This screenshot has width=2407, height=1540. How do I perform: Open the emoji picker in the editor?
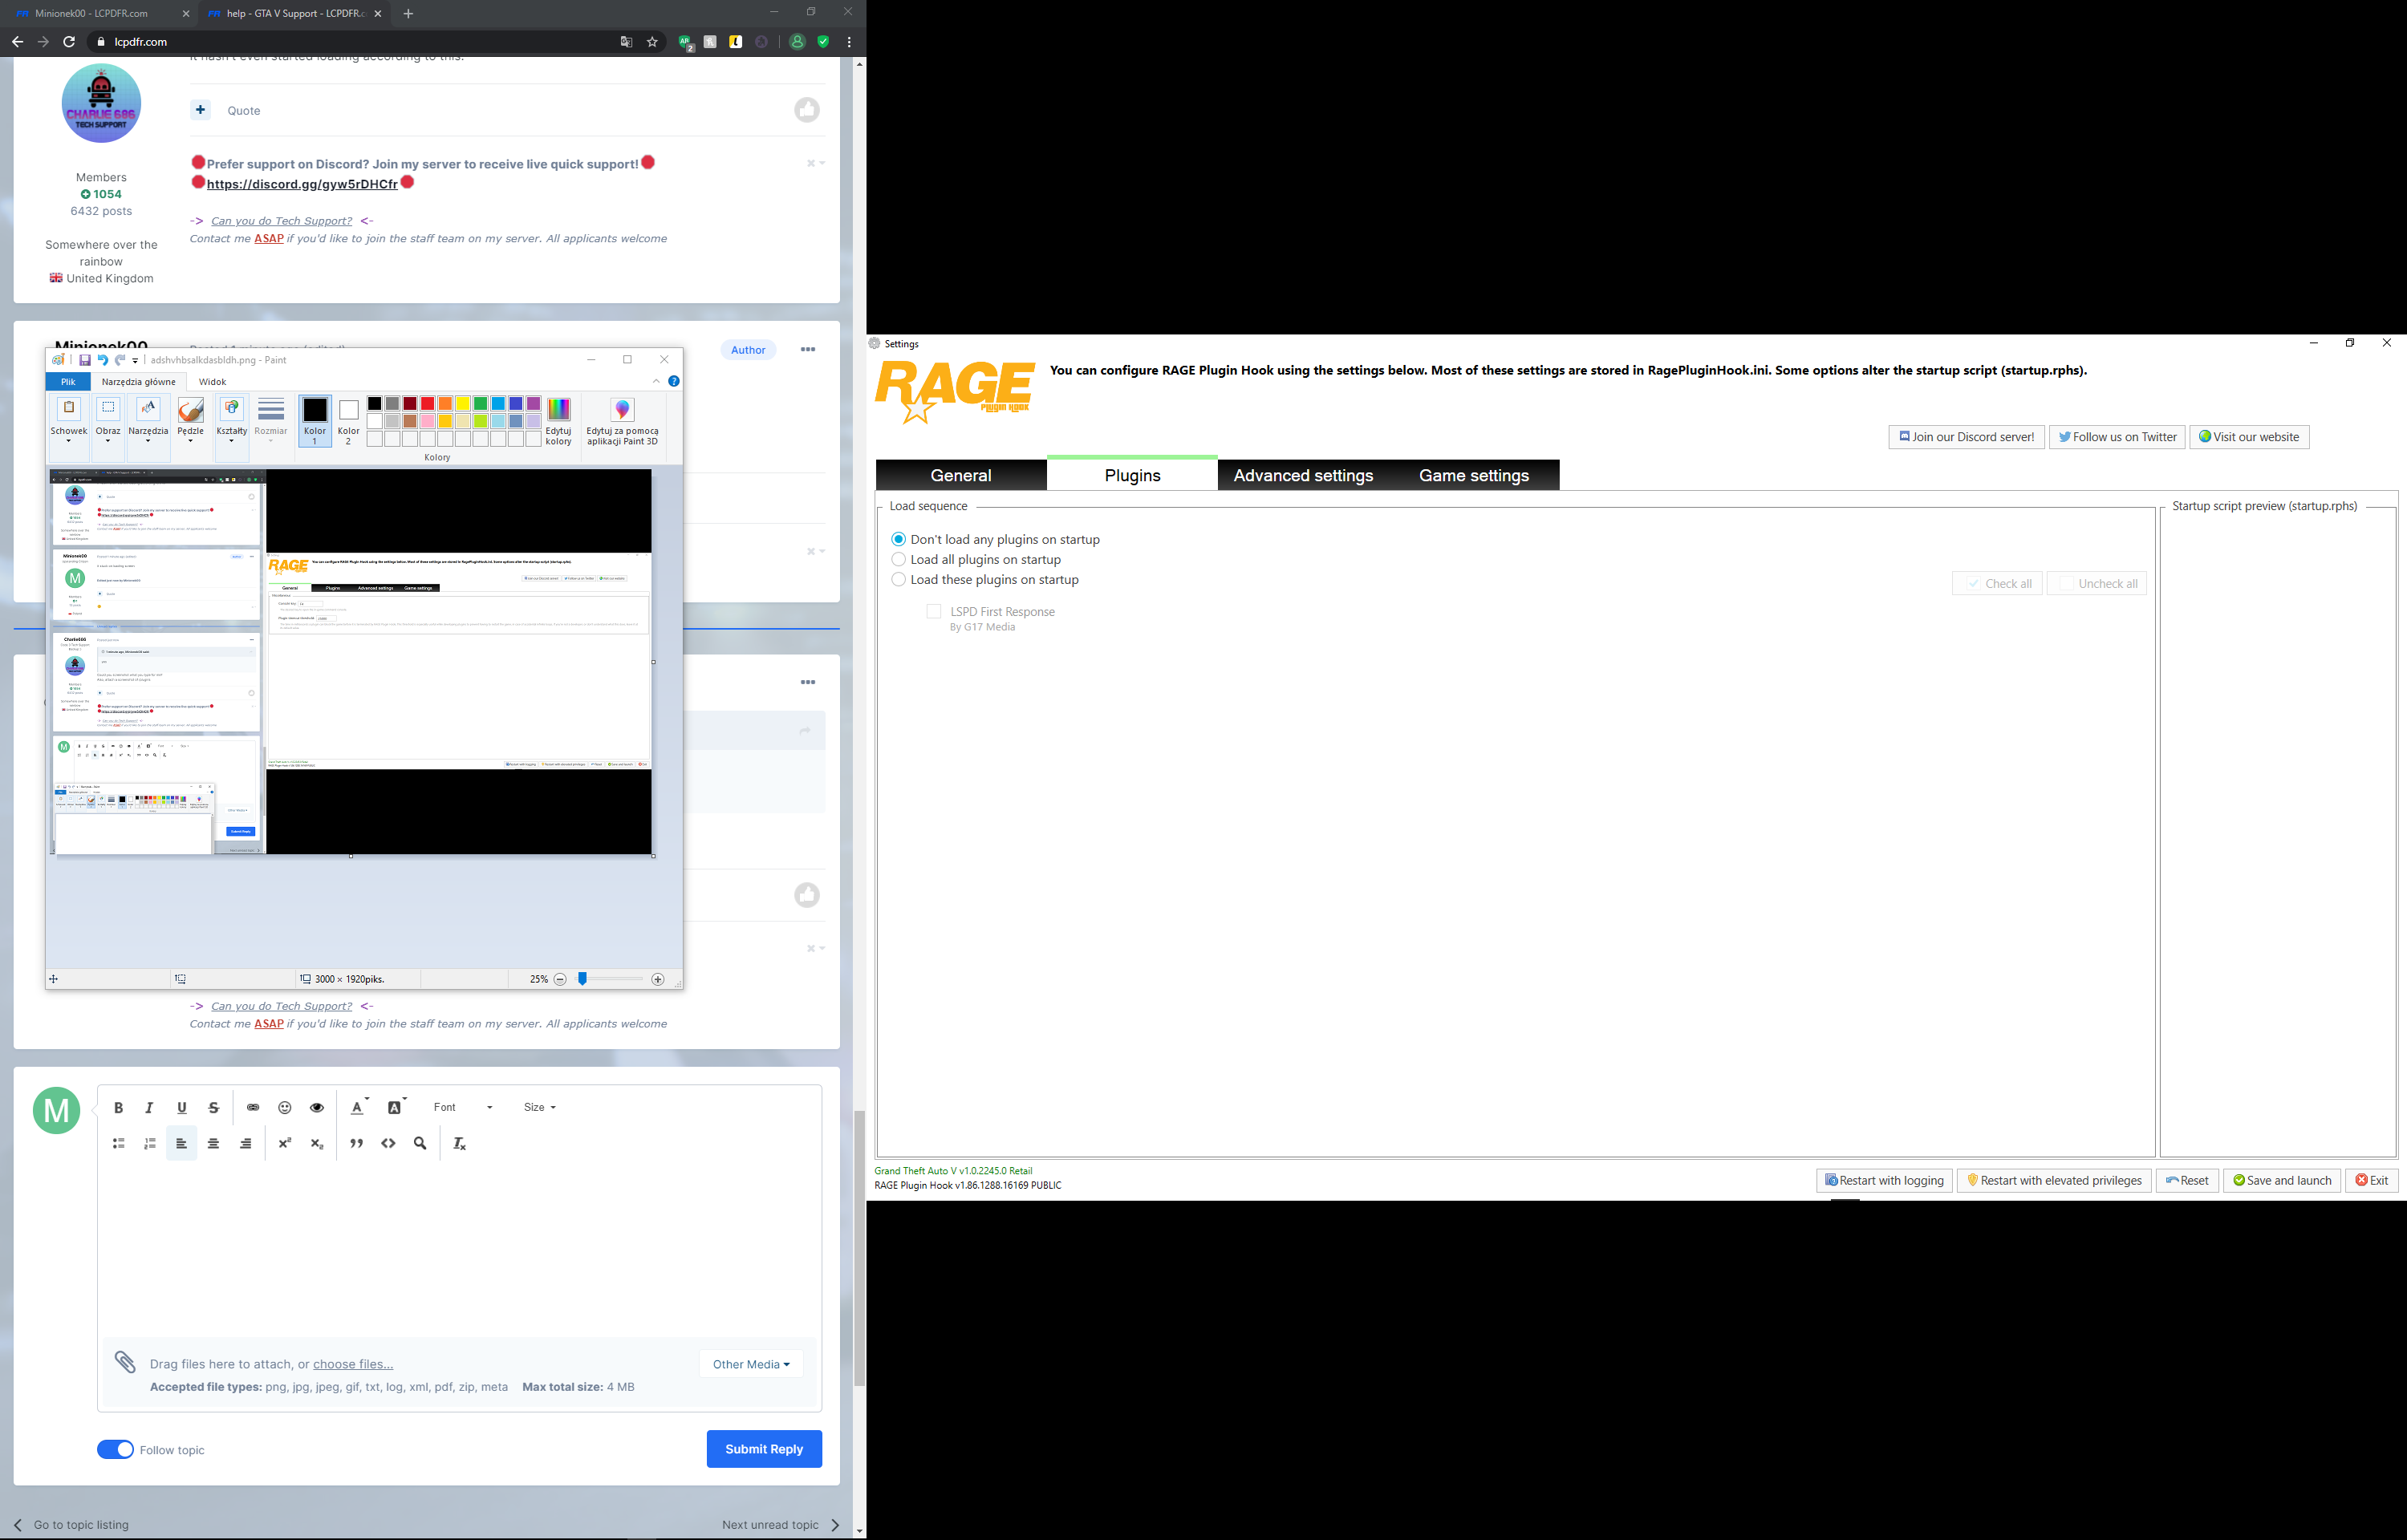click(x=285, y=1107)
